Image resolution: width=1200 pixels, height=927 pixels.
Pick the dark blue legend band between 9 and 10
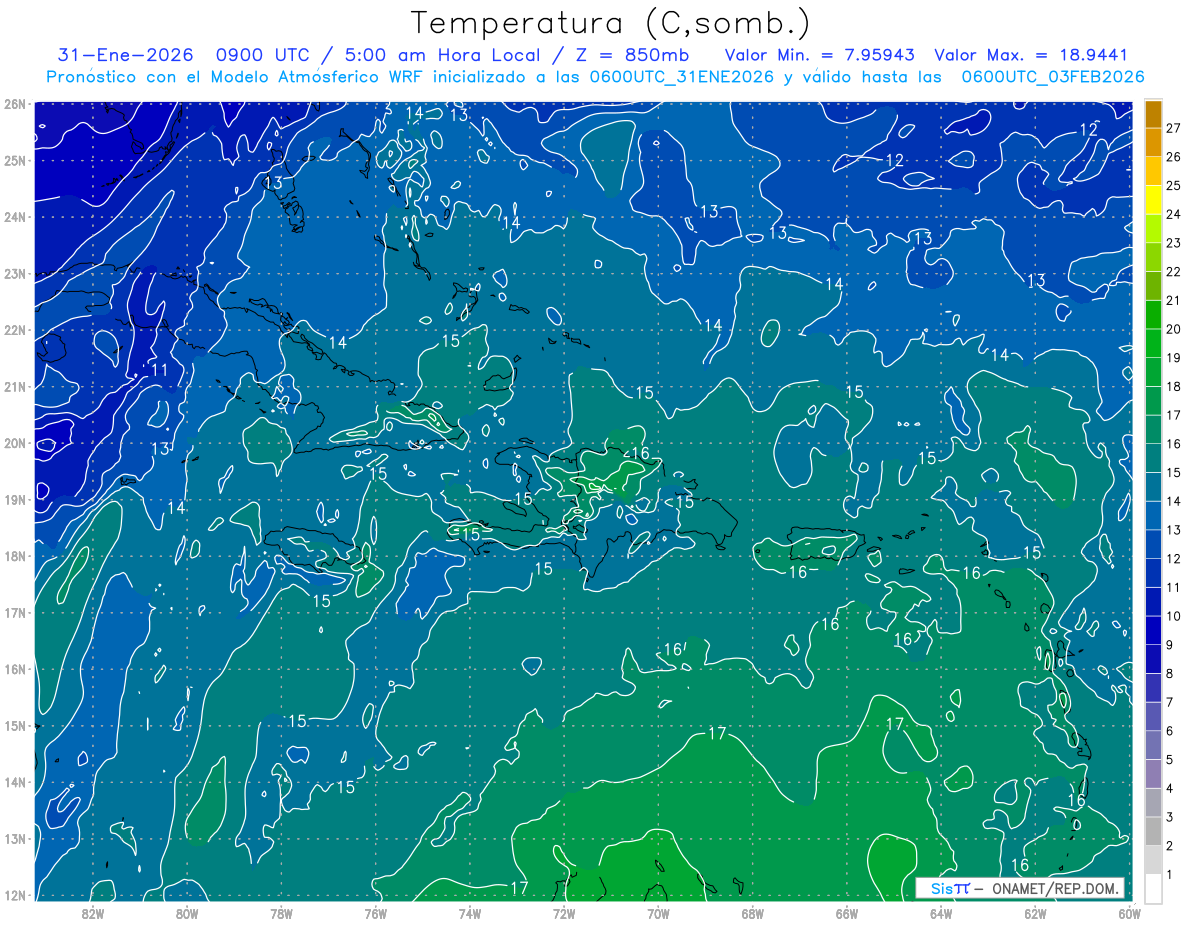coord(1153,631)
